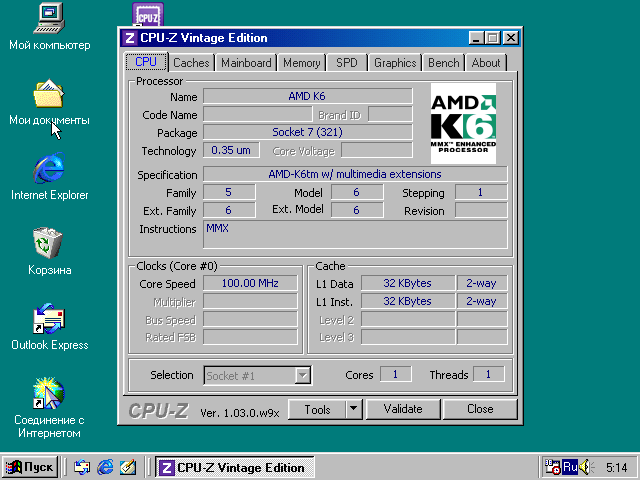Minimize the CPU-Z window
Viewport: 640px width, 480px height.
476,38
